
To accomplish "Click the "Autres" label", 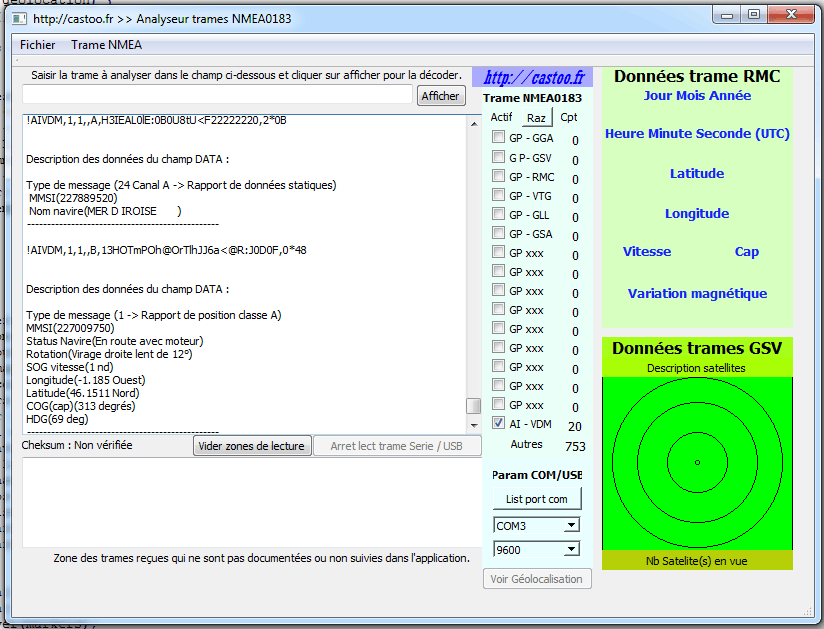I will pyautogui.click(x=526, y=445).
